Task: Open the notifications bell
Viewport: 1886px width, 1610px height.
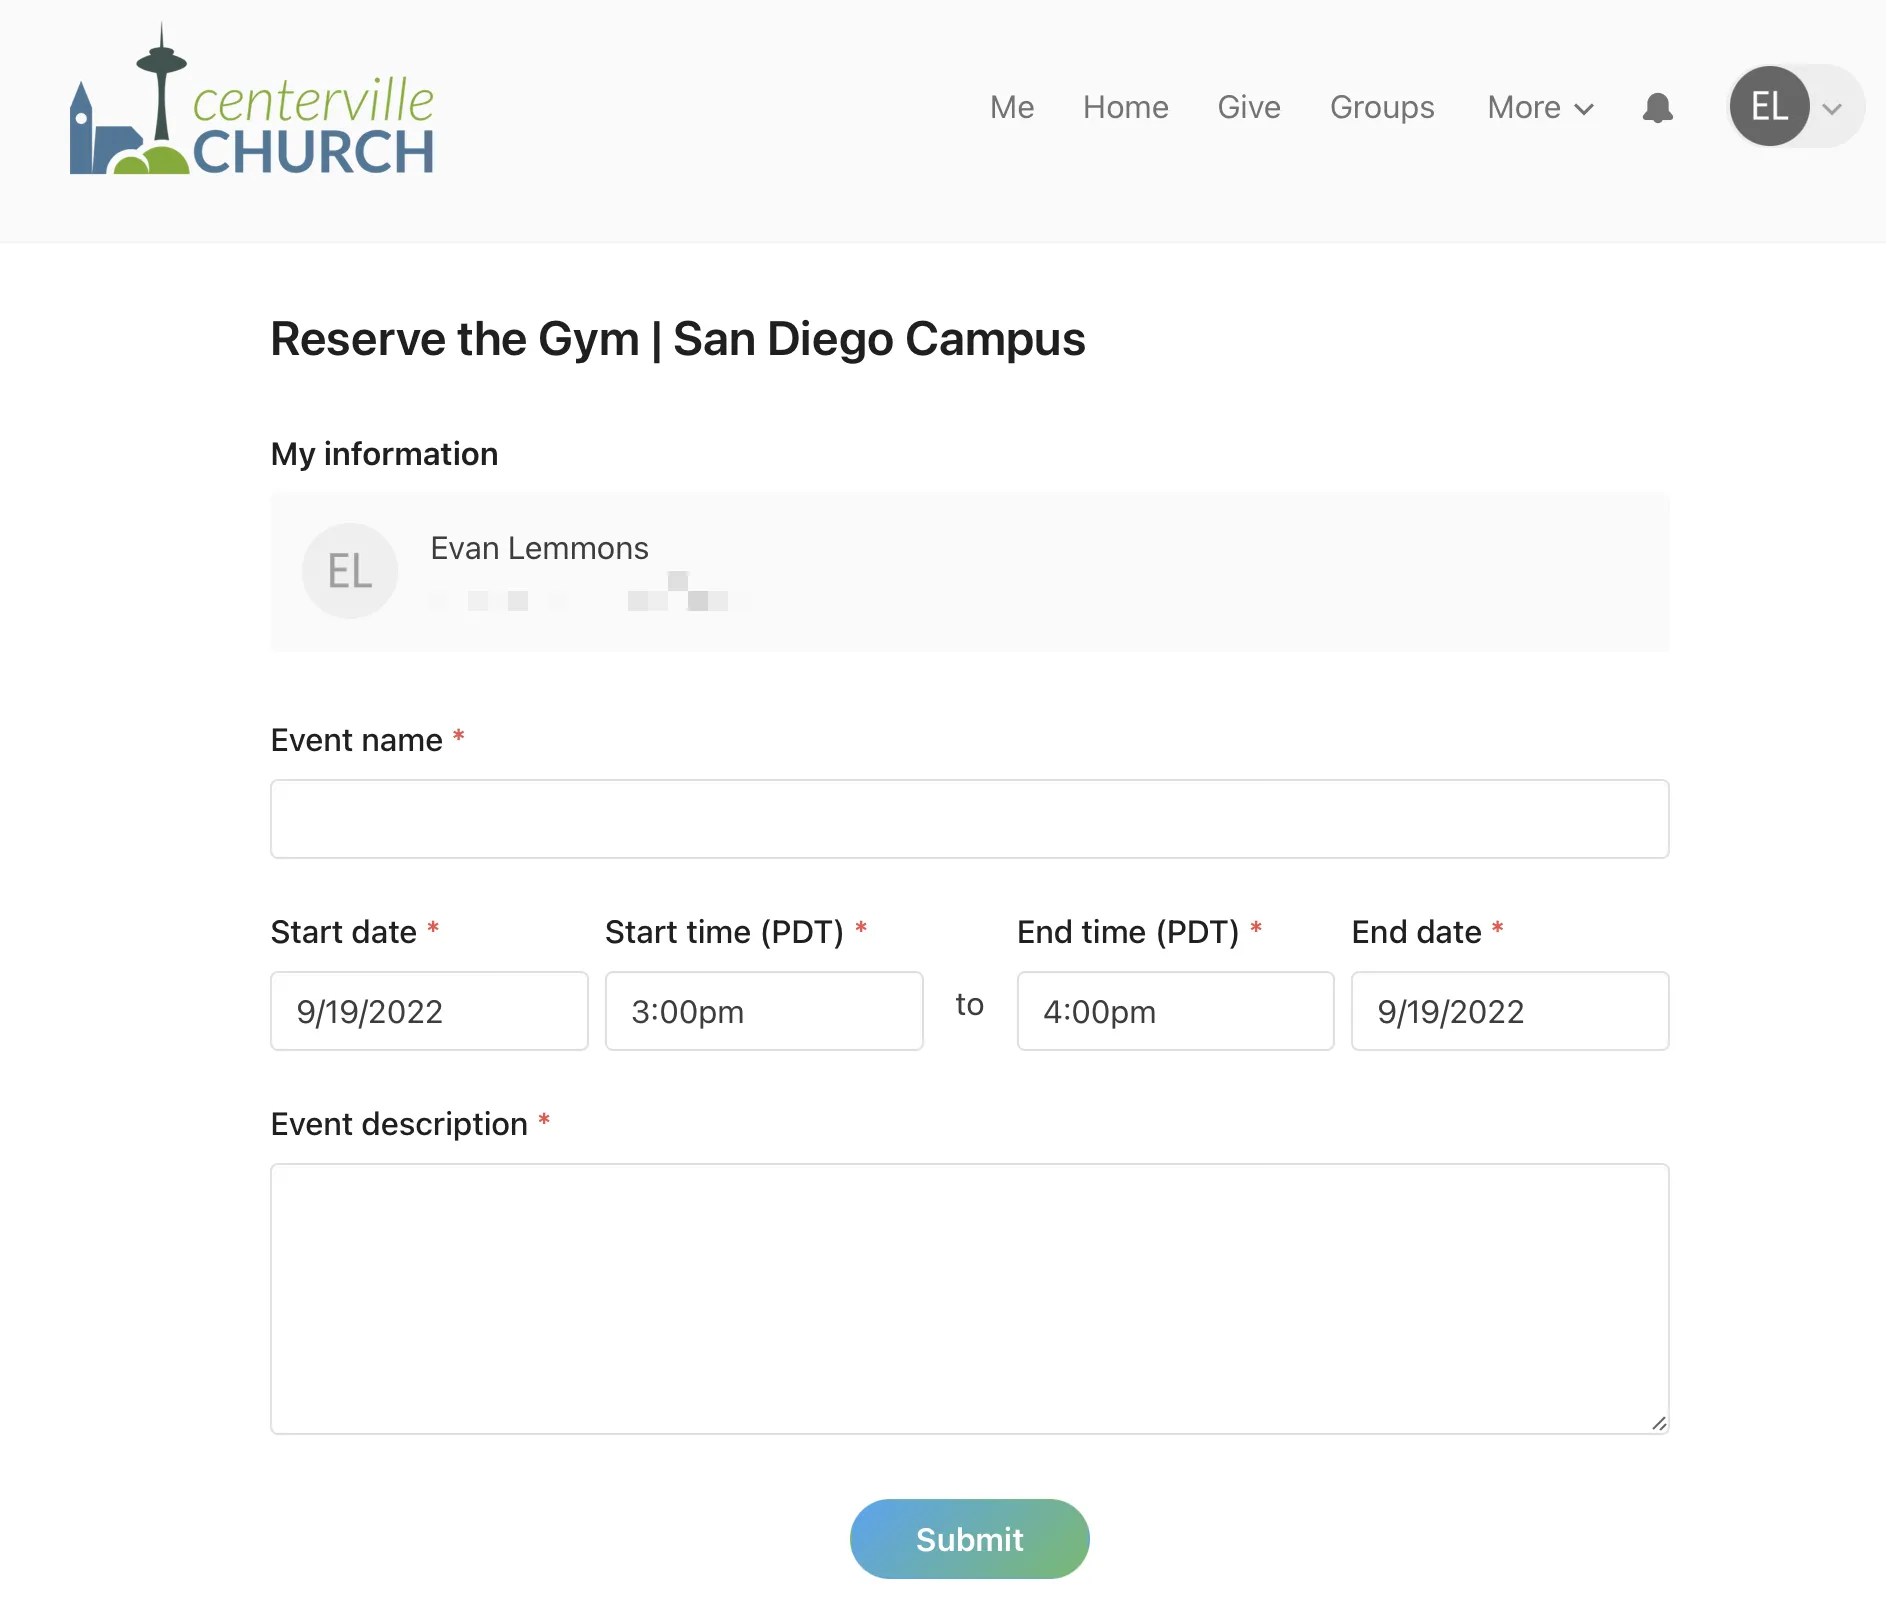Action: pos(1657,108)
